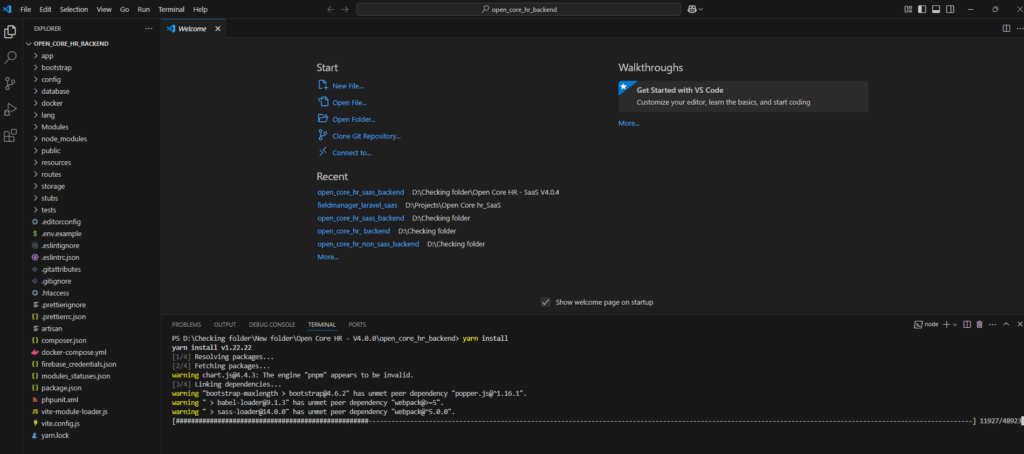
Task: Open the terminal launch profile dropdown
Action: coord(955,325)
